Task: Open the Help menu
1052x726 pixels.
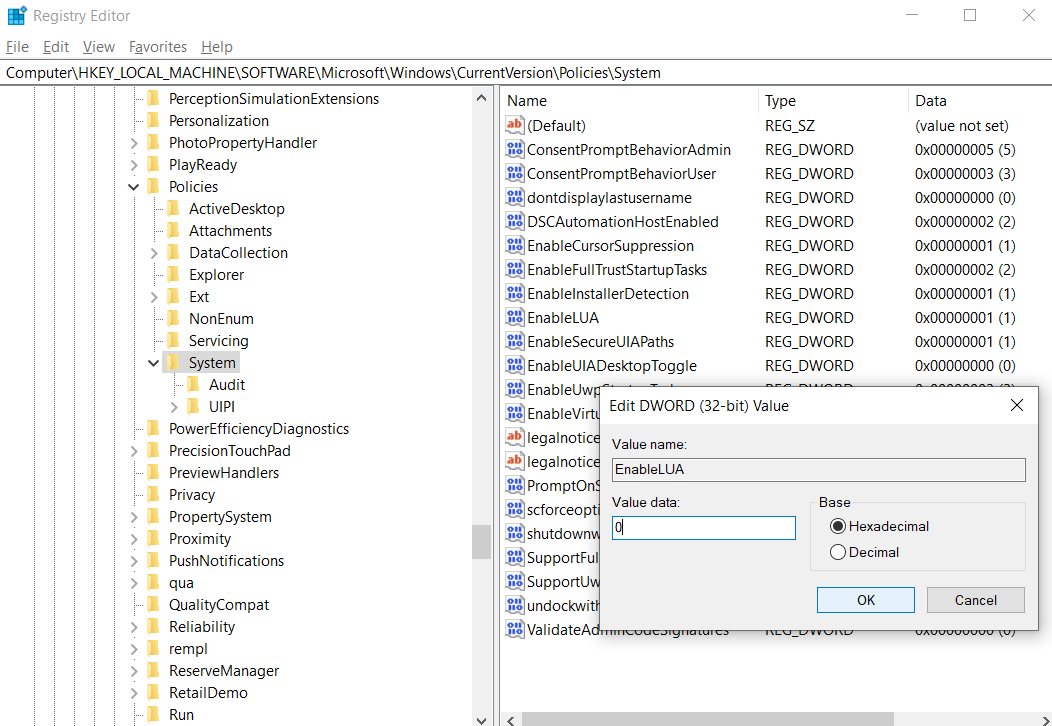Action: (217, 47)
